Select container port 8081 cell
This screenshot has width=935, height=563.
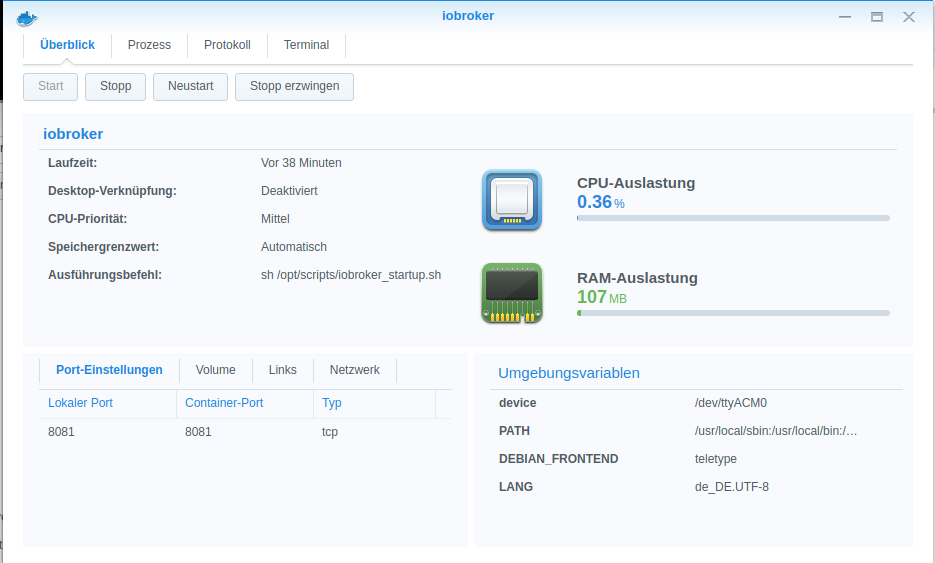(198, 432)
